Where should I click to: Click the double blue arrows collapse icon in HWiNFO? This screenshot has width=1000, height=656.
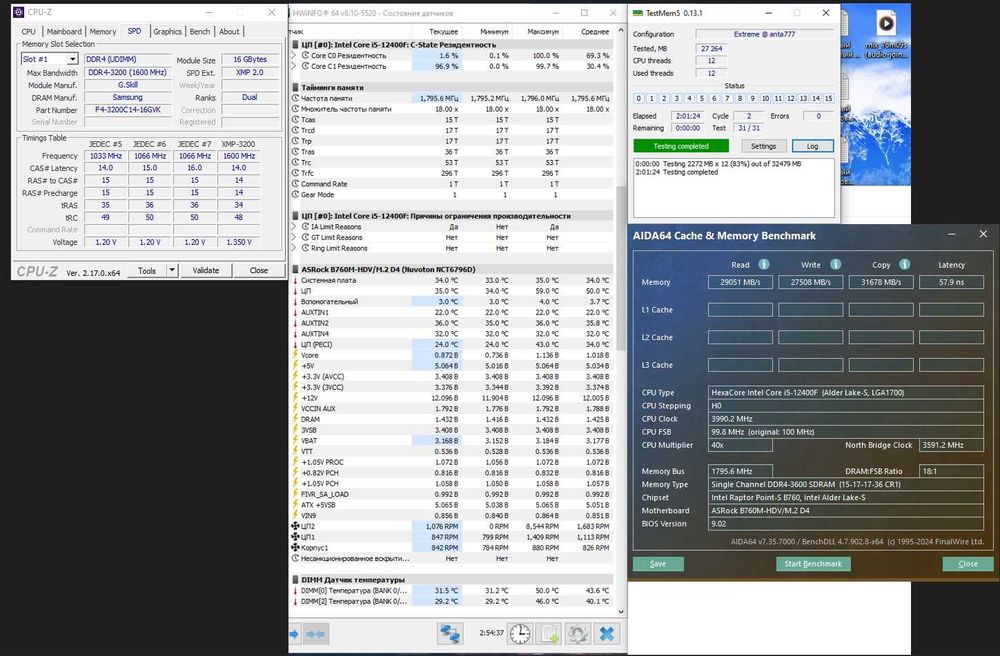click(x=316, y=634)
